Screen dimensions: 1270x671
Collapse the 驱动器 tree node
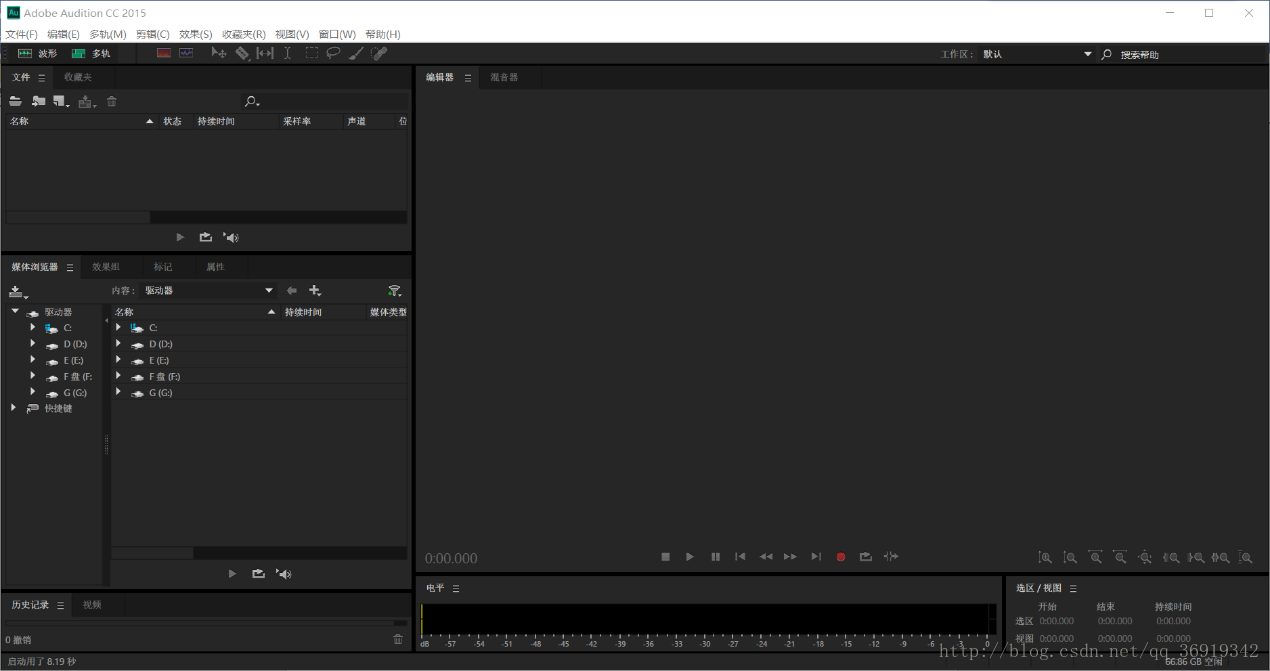coord(15,311)
